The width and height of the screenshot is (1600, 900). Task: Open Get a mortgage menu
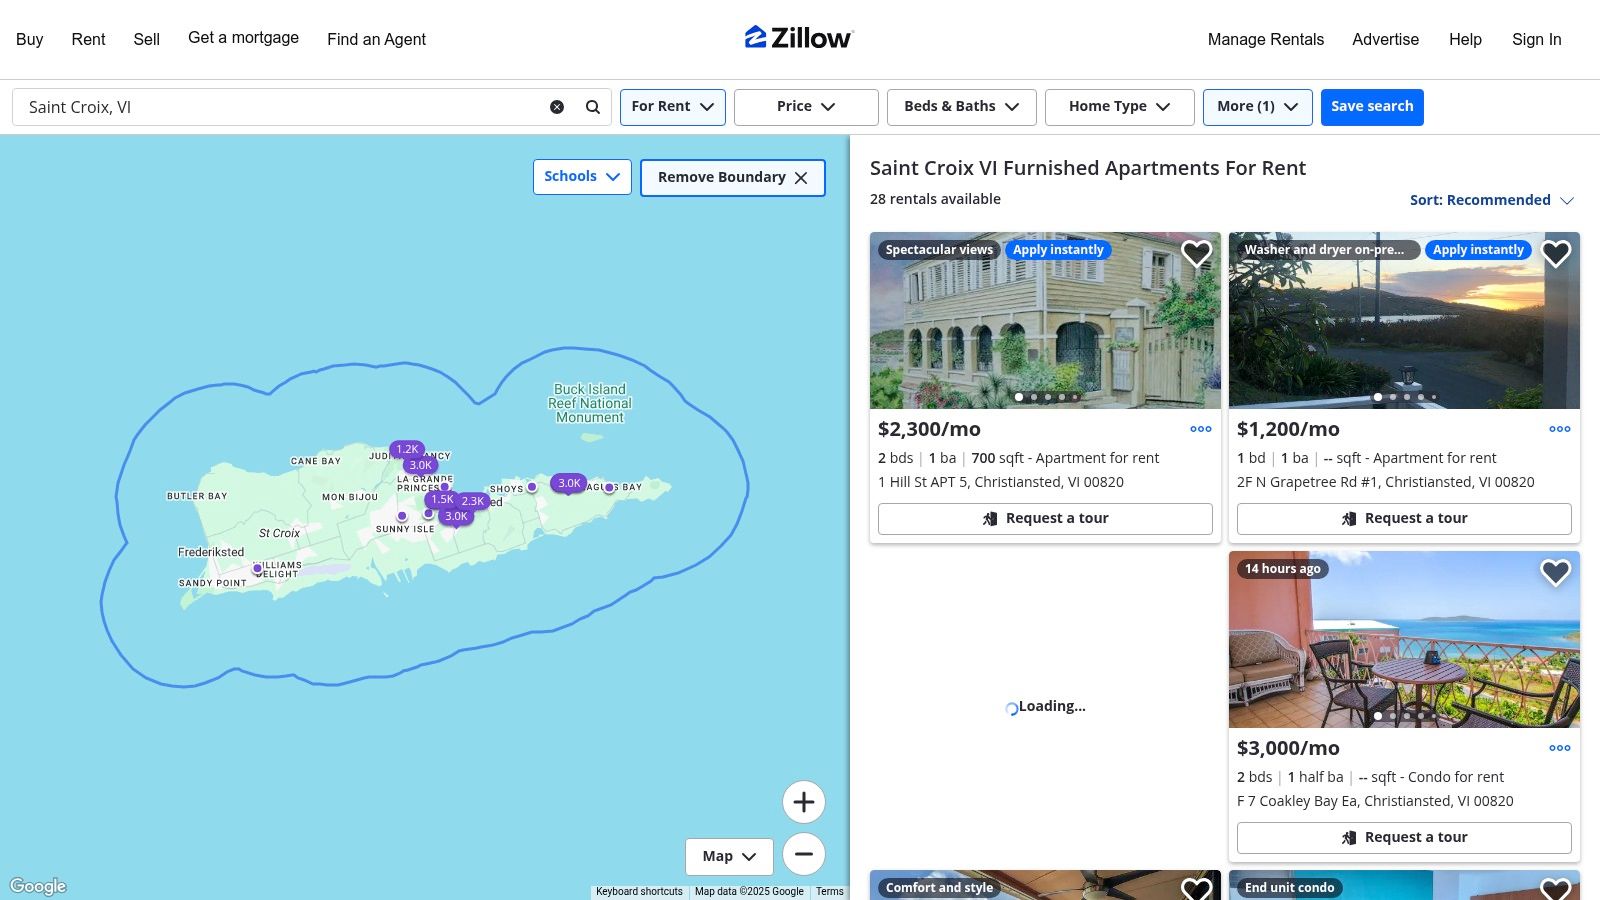tap(243, 38)
